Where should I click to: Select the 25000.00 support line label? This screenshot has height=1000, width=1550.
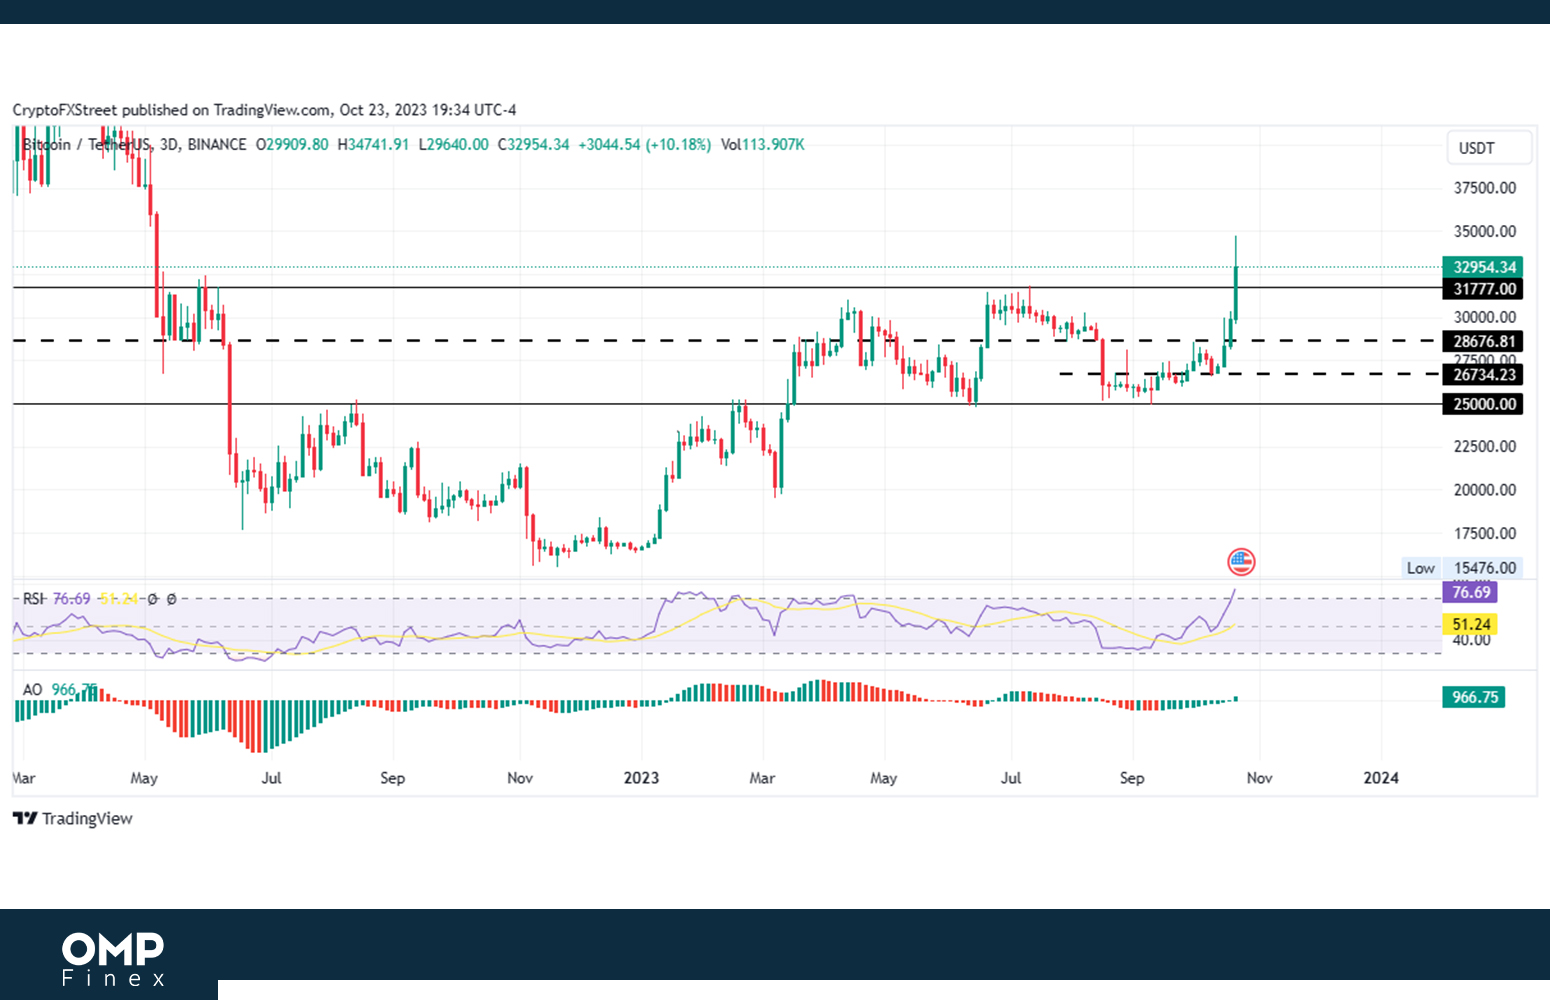tap(1483, 404)
